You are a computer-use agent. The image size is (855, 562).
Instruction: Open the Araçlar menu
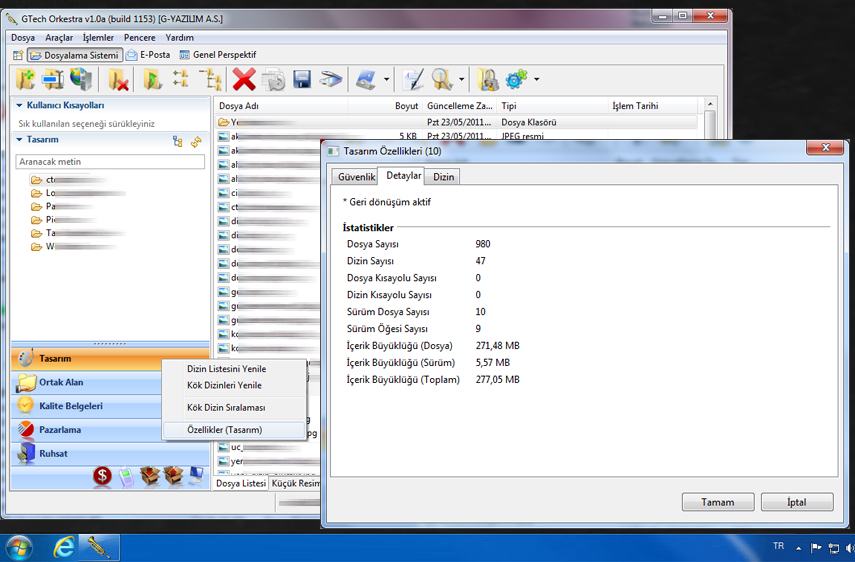(x=59, y=38)
